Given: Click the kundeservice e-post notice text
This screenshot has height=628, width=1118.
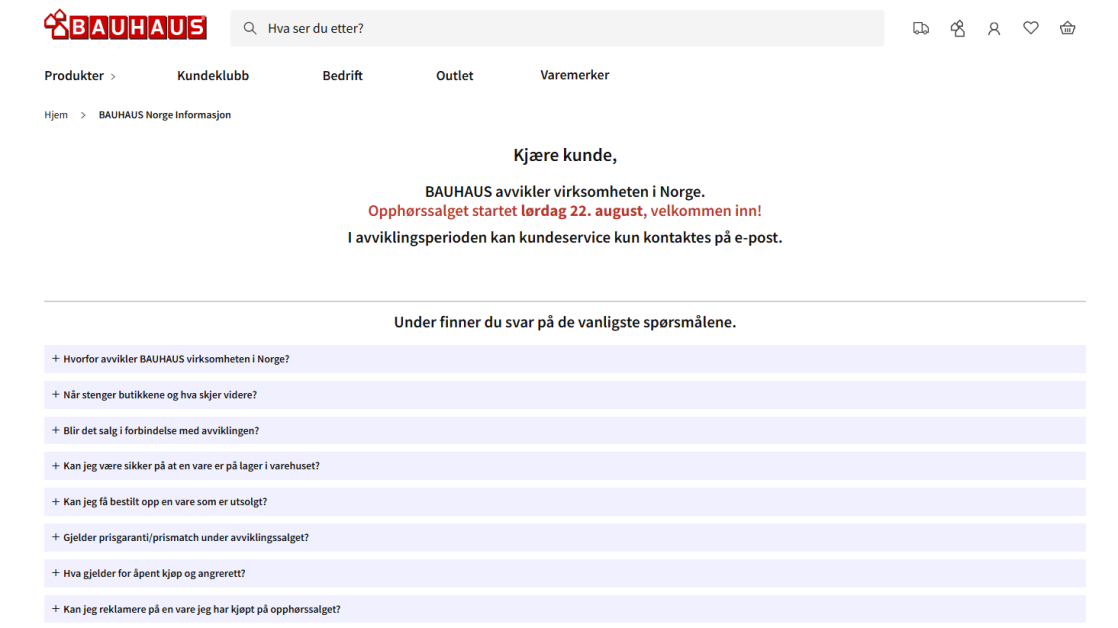Looking at the screenshot, I should tap(565, 237).
